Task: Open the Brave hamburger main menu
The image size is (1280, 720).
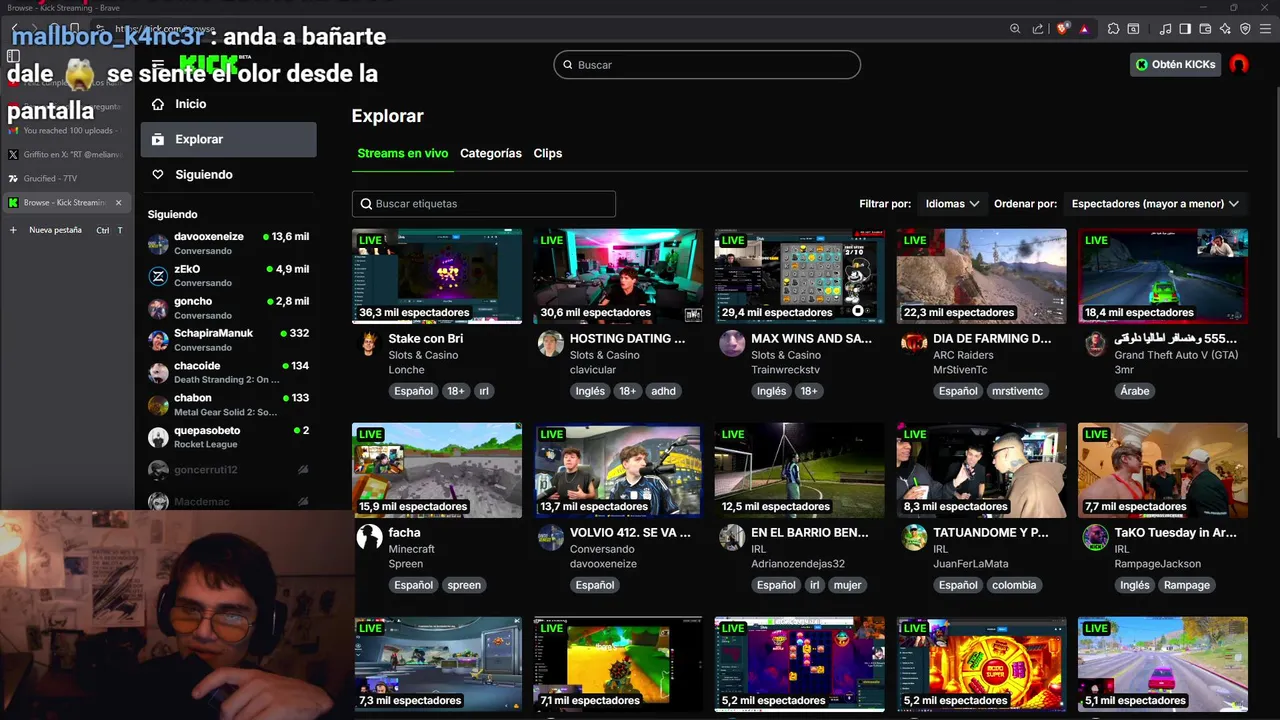Action: 1265,29
